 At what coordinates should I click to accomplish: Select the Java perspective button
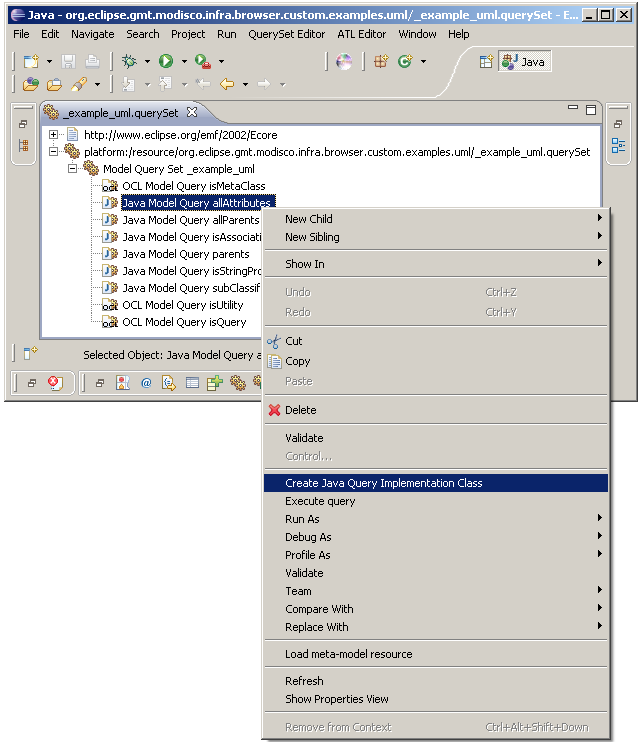pos(524,62)
